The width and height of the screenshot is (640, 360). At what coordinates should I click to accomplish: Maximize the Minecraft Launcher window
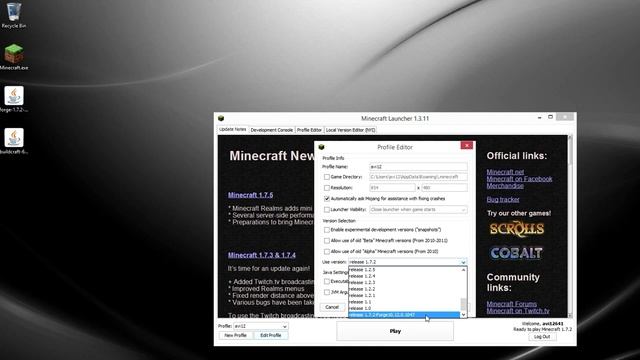(550, 117)
